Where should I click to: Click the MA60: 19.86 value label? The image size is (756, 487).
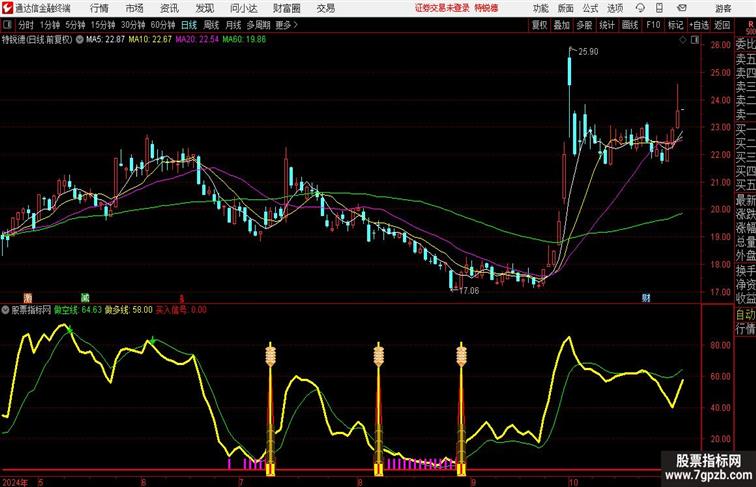coord(244,40)
